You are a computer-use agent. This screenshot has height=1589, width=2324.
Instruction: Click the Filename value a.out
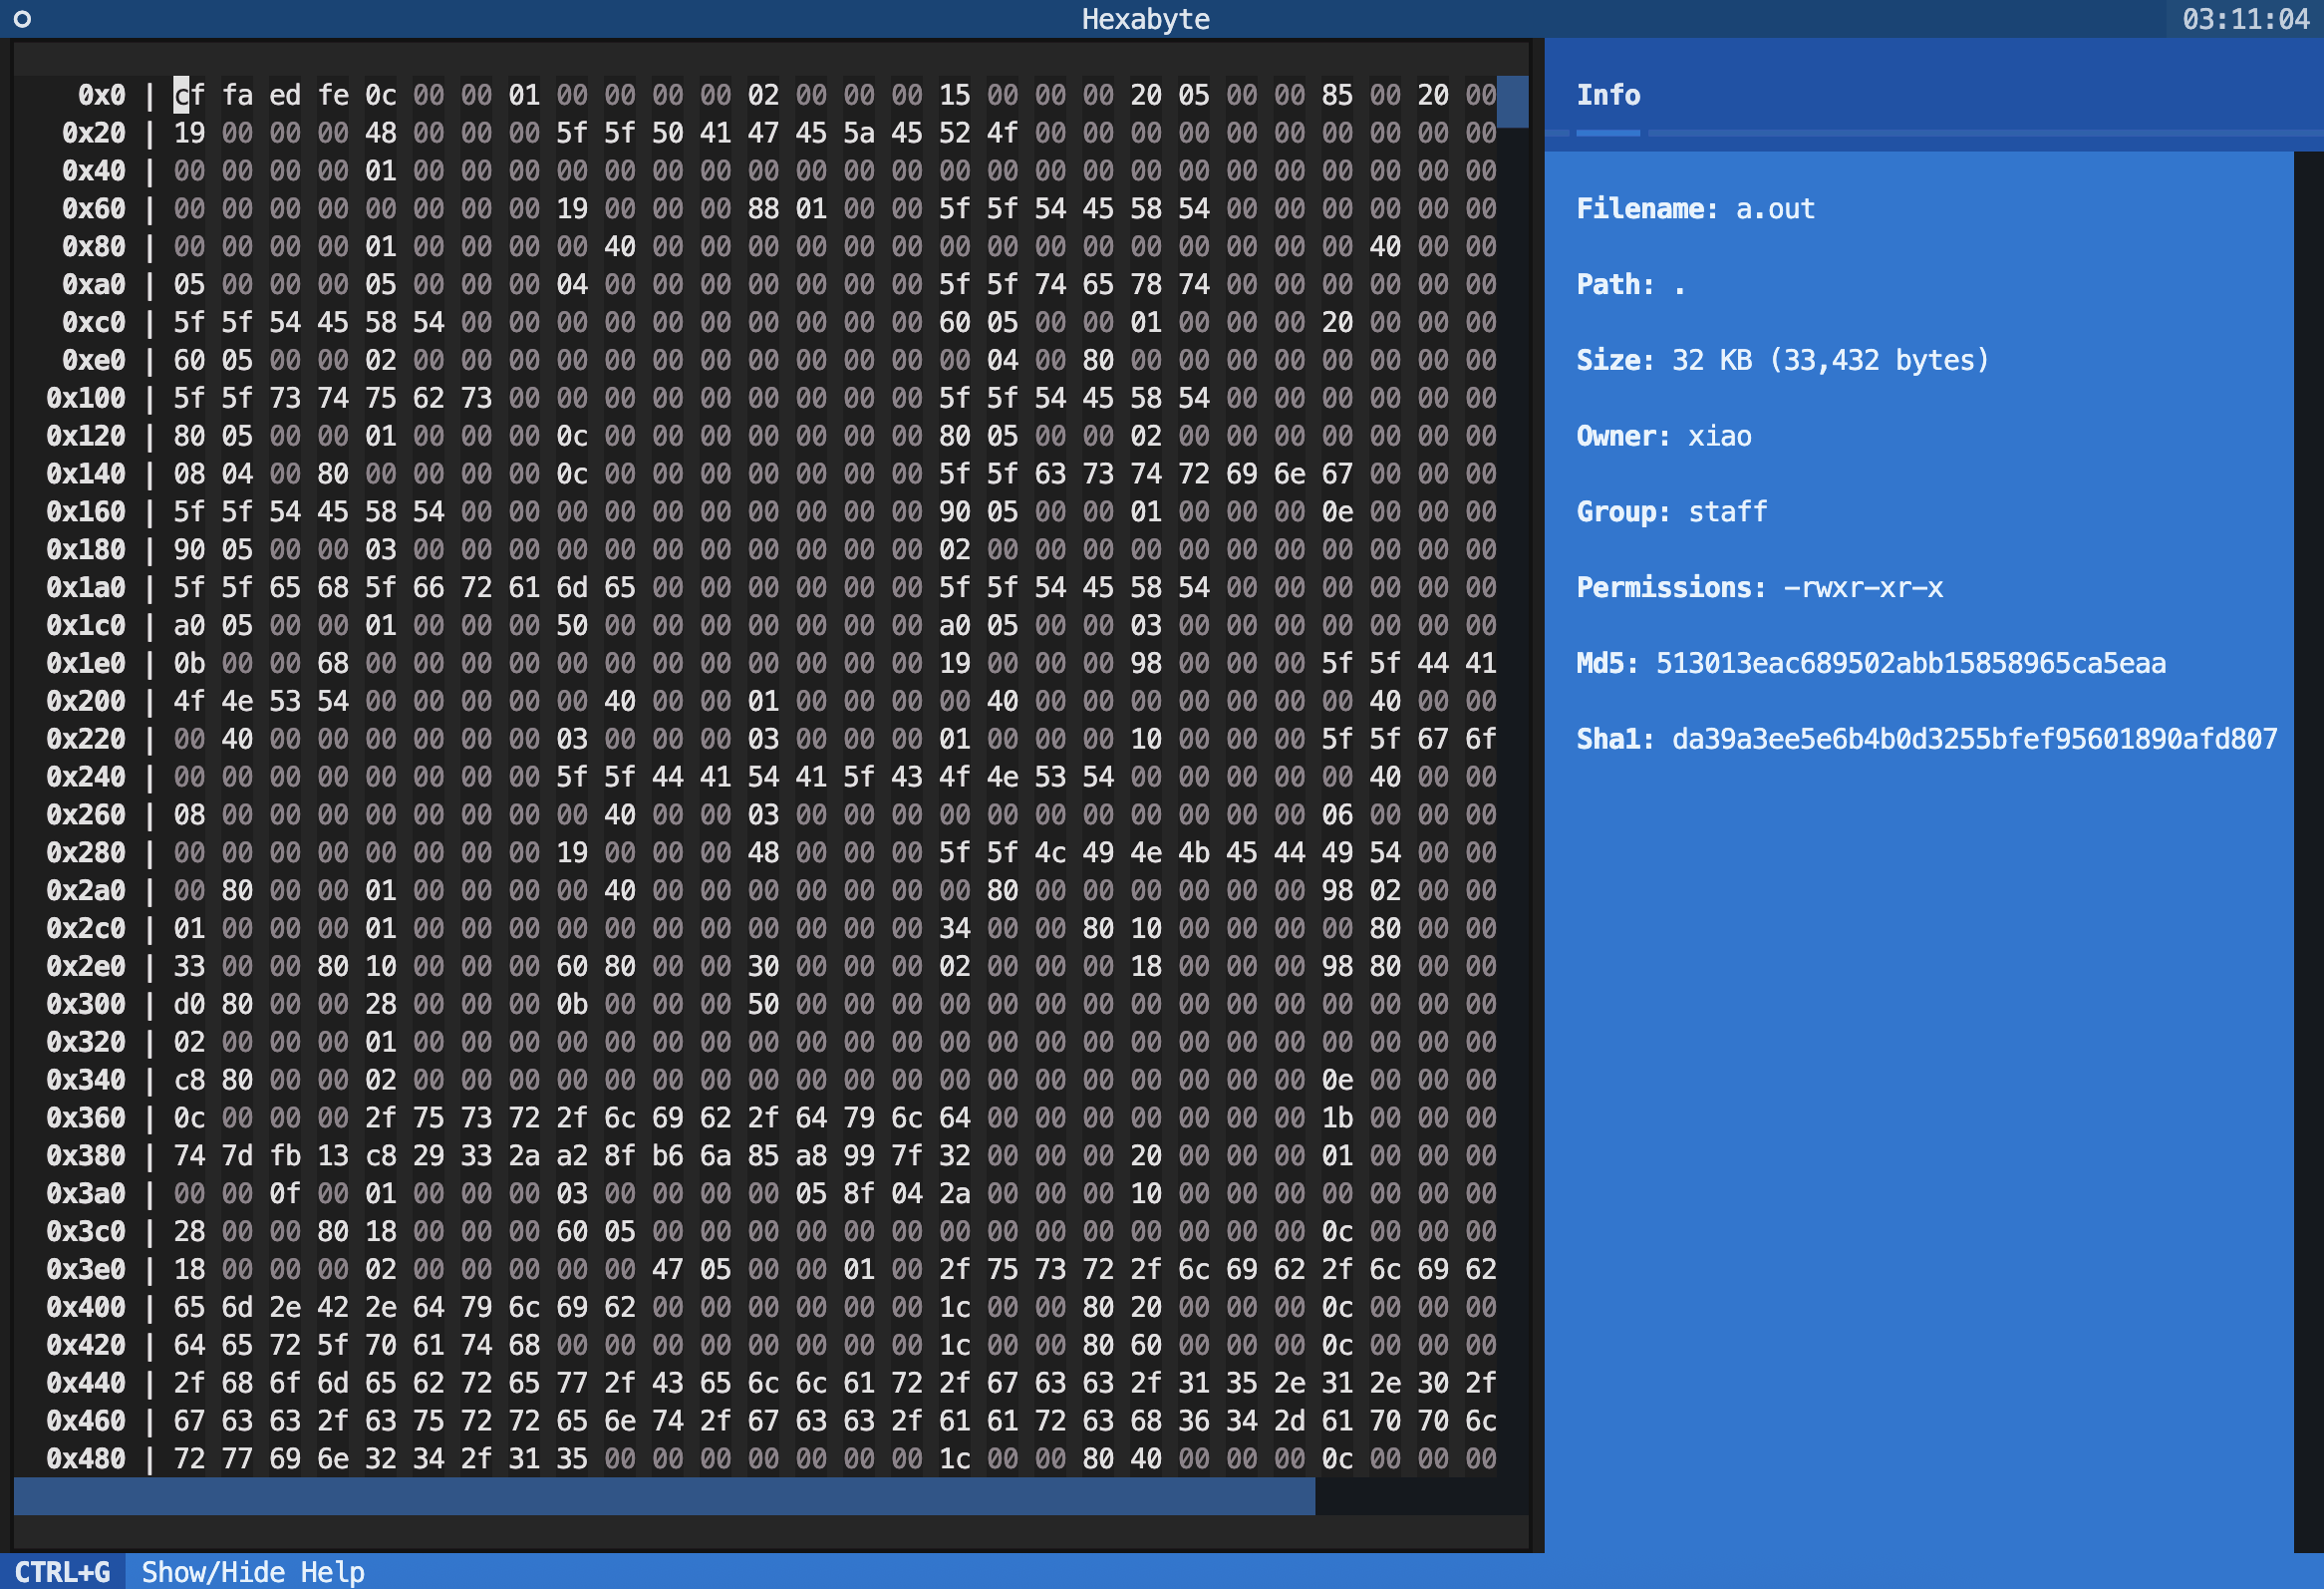(1775, 209)
